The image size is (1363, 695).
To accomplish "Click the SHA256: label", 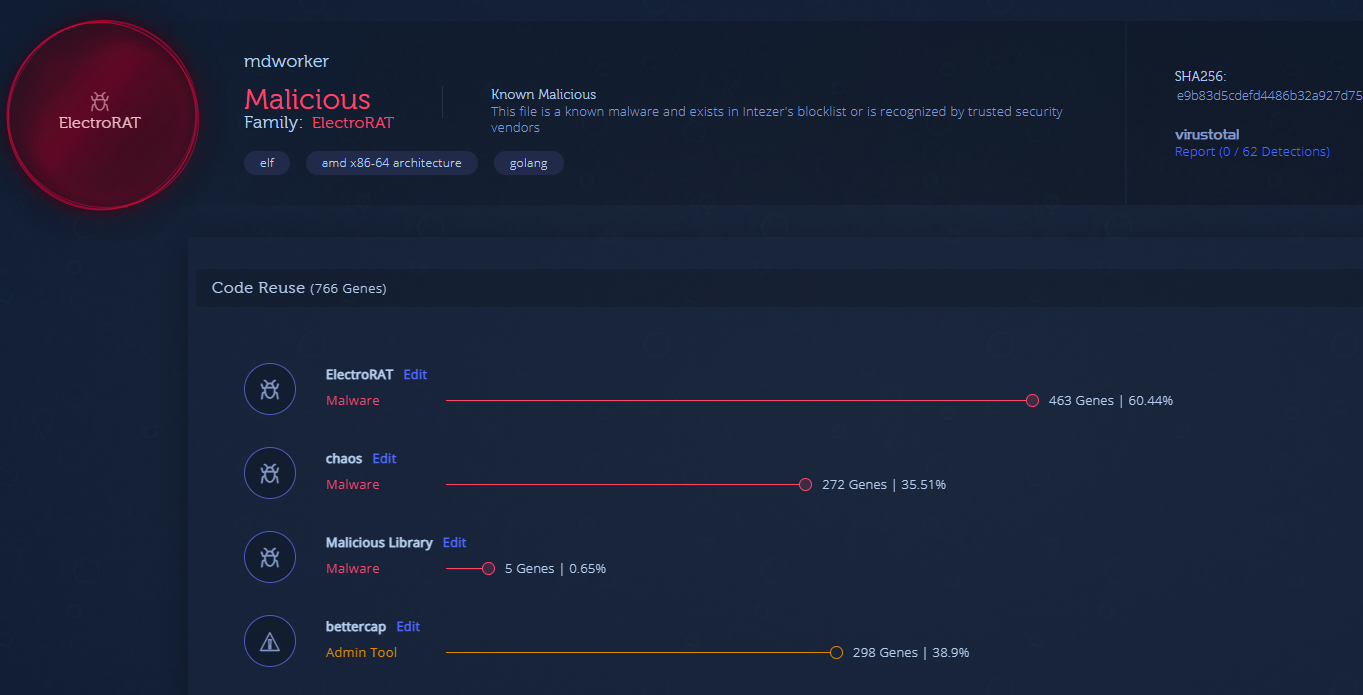I will pyautogui.click(x=1200, y=76).
